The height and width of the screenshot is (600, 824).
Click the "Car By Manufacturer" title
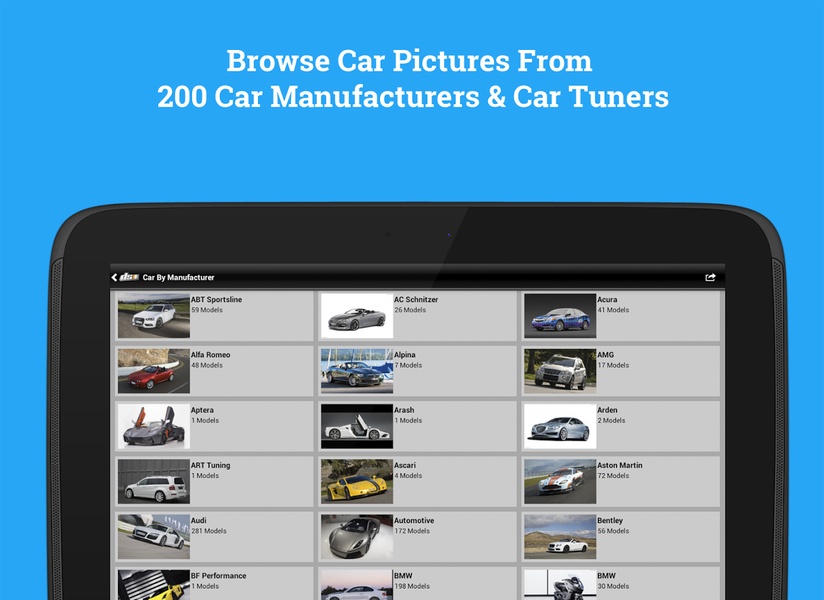pos(179,277)
